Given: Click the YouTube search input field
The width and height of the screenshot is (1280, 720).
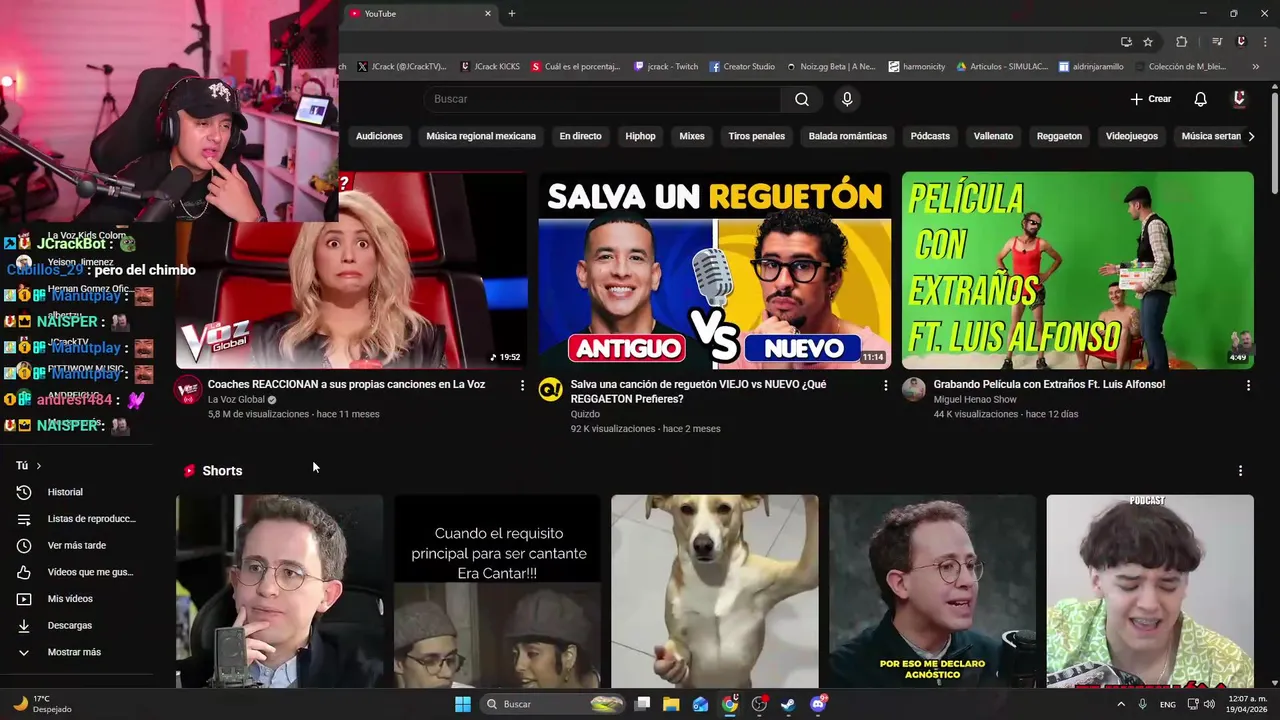Looking at the screenshot, I should 603,99.
